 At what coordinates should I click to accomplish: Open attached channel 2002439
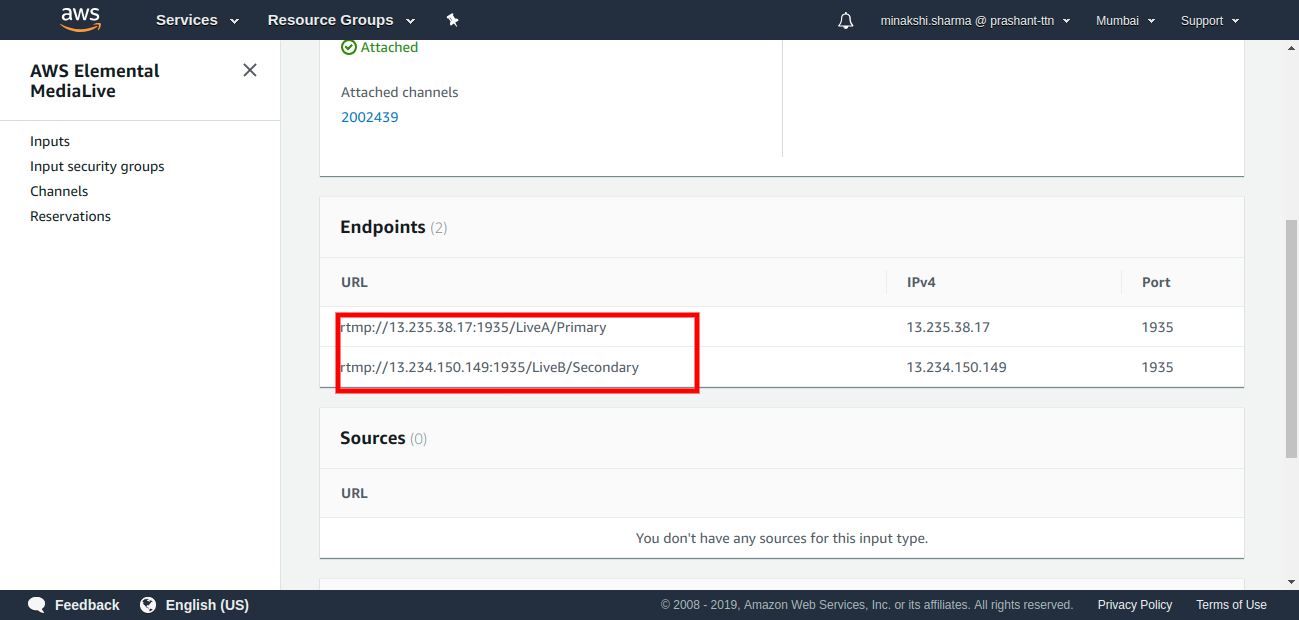(x=370, y=117)
